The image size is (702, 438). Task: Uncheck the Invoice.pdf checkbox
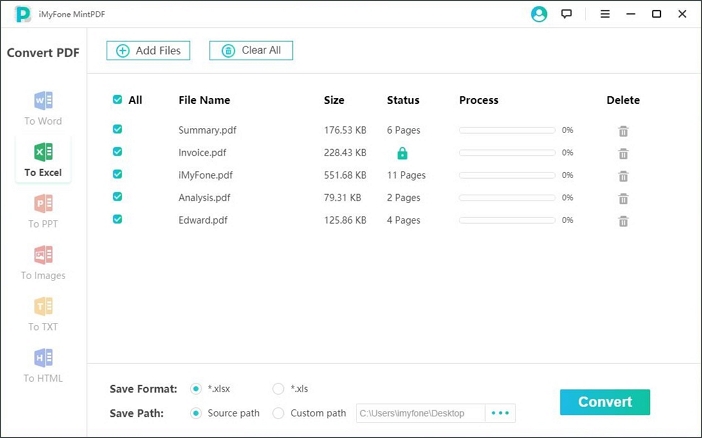coord(117,151)
